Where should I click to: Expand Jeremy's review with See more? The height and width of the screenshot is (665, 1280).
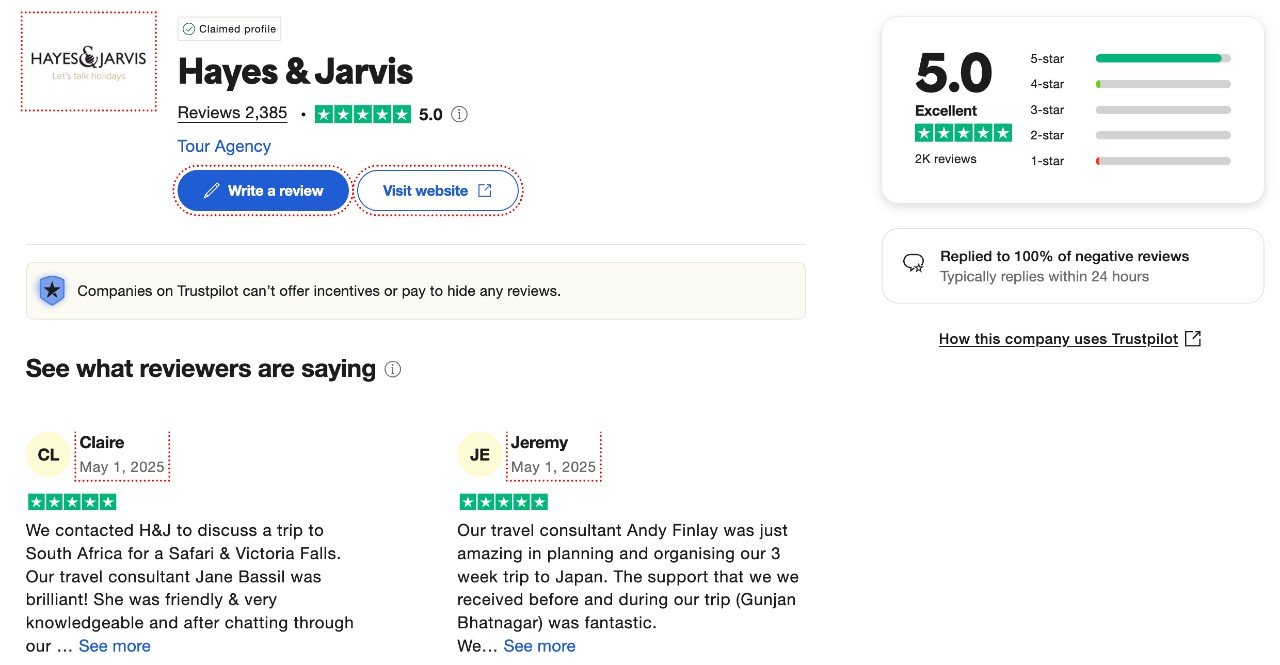tap(540, 646)
